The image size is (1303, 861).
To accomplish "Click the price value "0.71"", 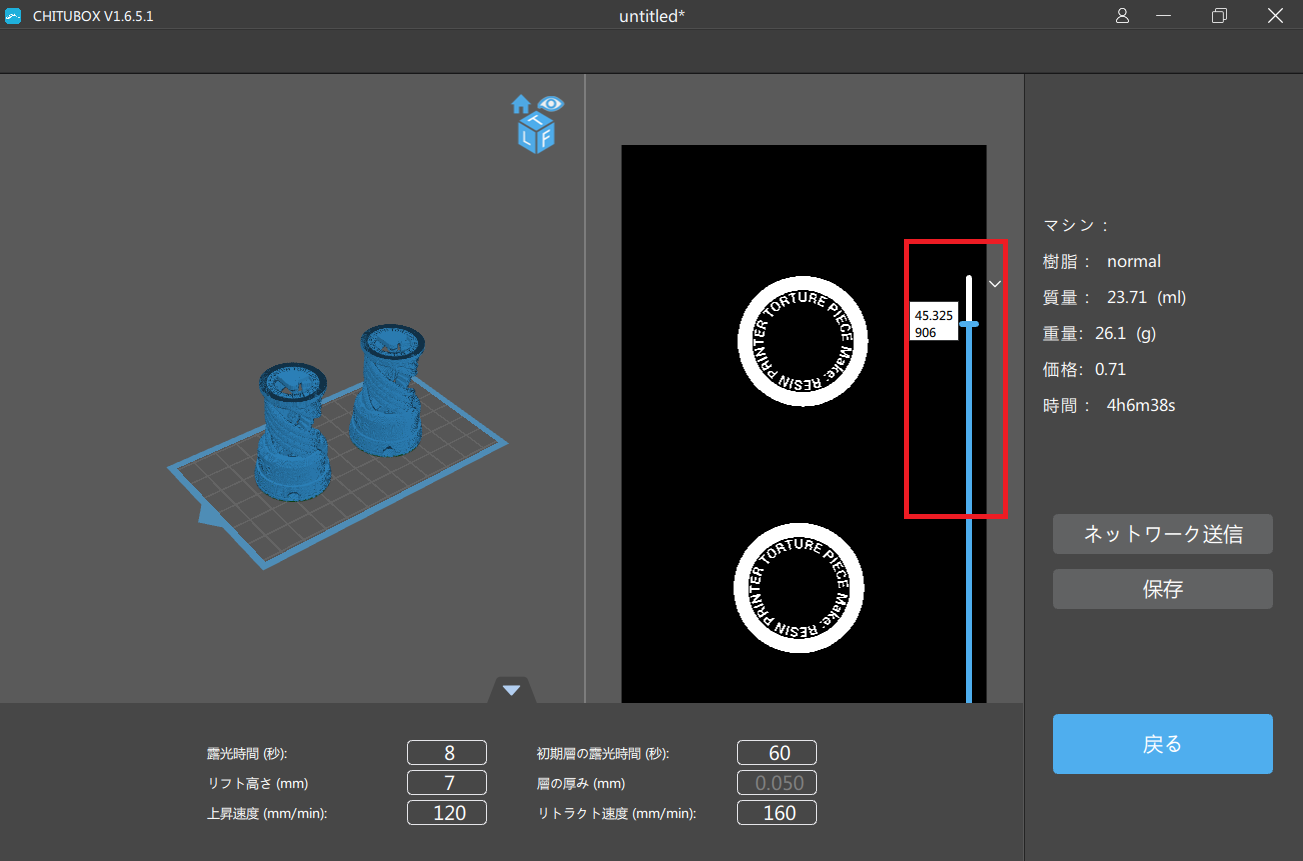I will (x=1110, y=370).
